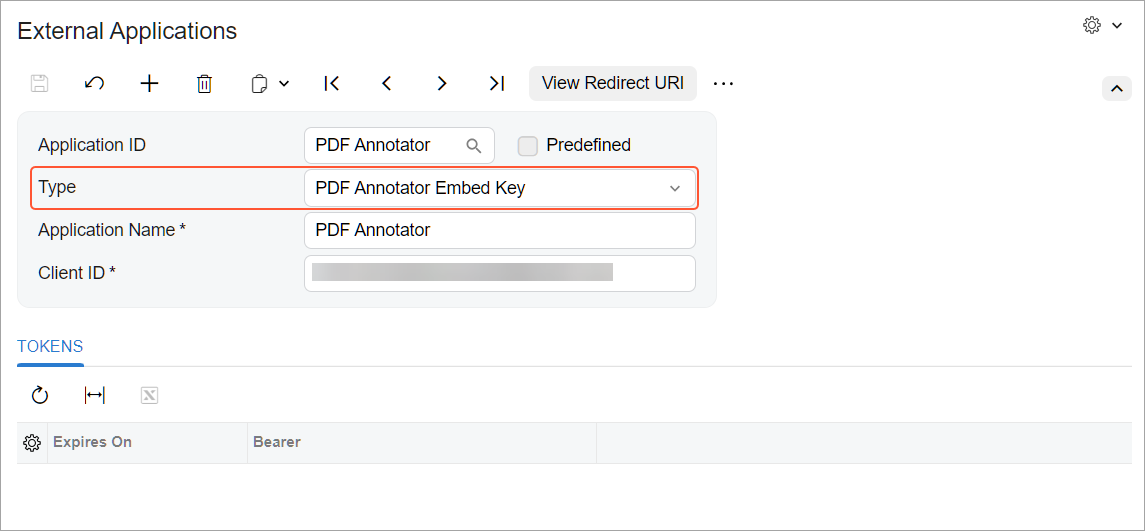The height and width of the screenshot is (531, 1145).
Task: Go to the next record
Action: coord(442,83)
